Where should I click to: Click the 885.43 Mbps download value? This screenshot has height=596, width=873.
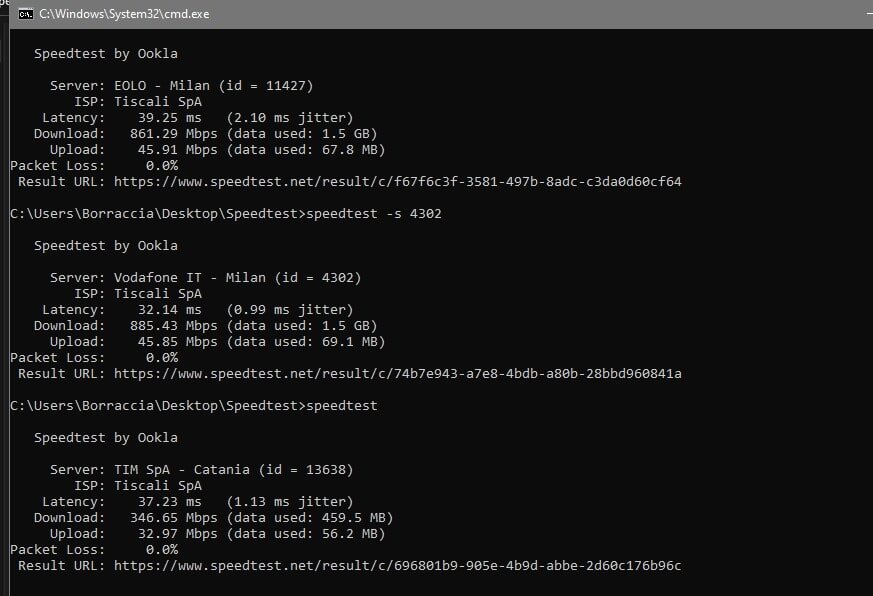(x=174, y=326)
